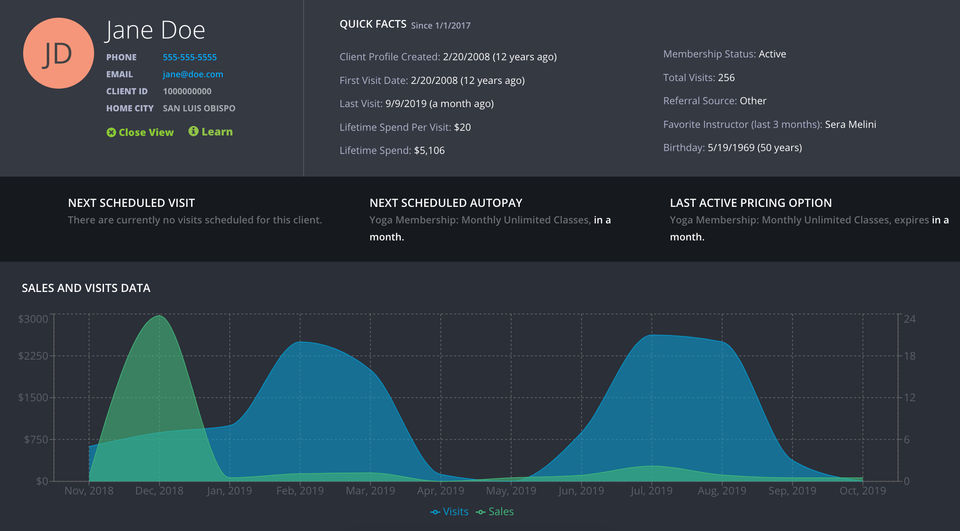
Task: Open the Learn link text
Action: (217, 132)
